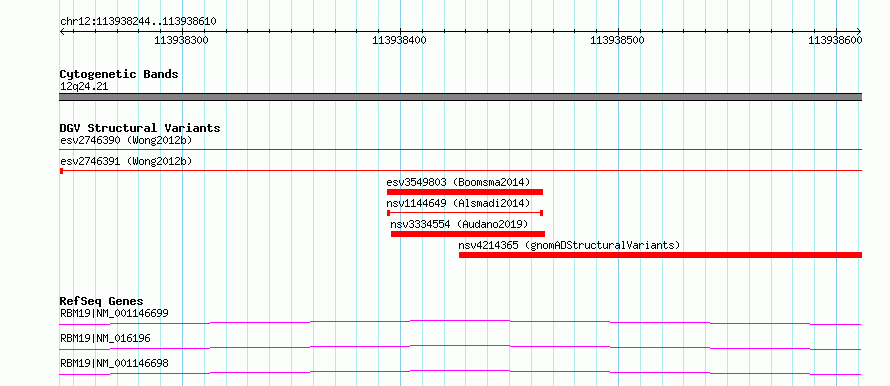Collapse the Cytogenetic Bands track header
Image resolution: width=890 pixels, height=386 pixels.
pos(119,74)
